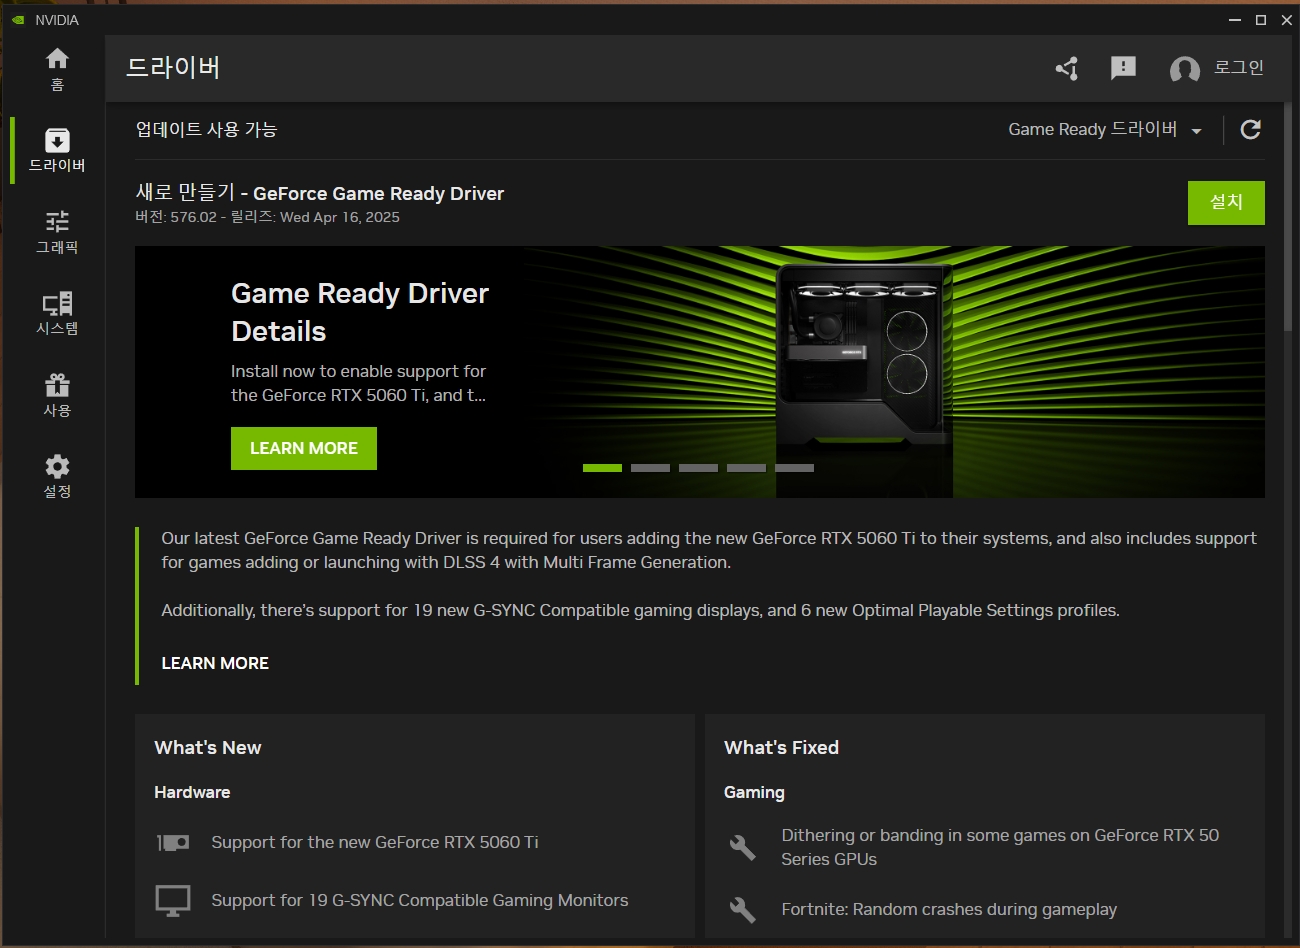This screenshot has height=948, width=1300.
Task: Select the fifth carousel indicator
Action: (x=794, y=468)
